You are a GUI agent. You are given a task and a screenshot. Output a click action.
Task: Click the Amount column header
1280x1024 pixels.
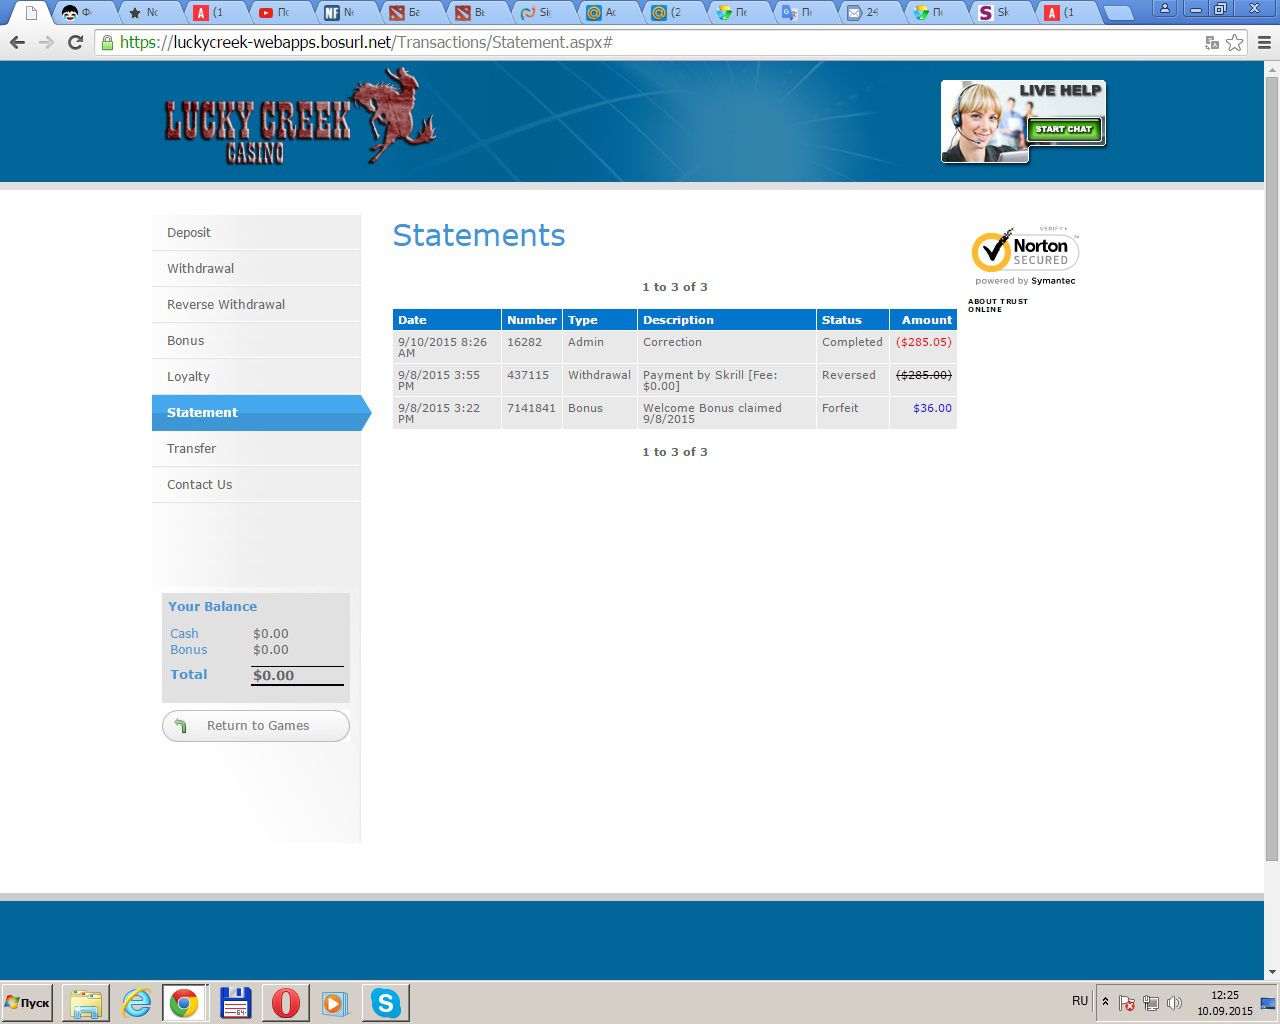(926, 320)
